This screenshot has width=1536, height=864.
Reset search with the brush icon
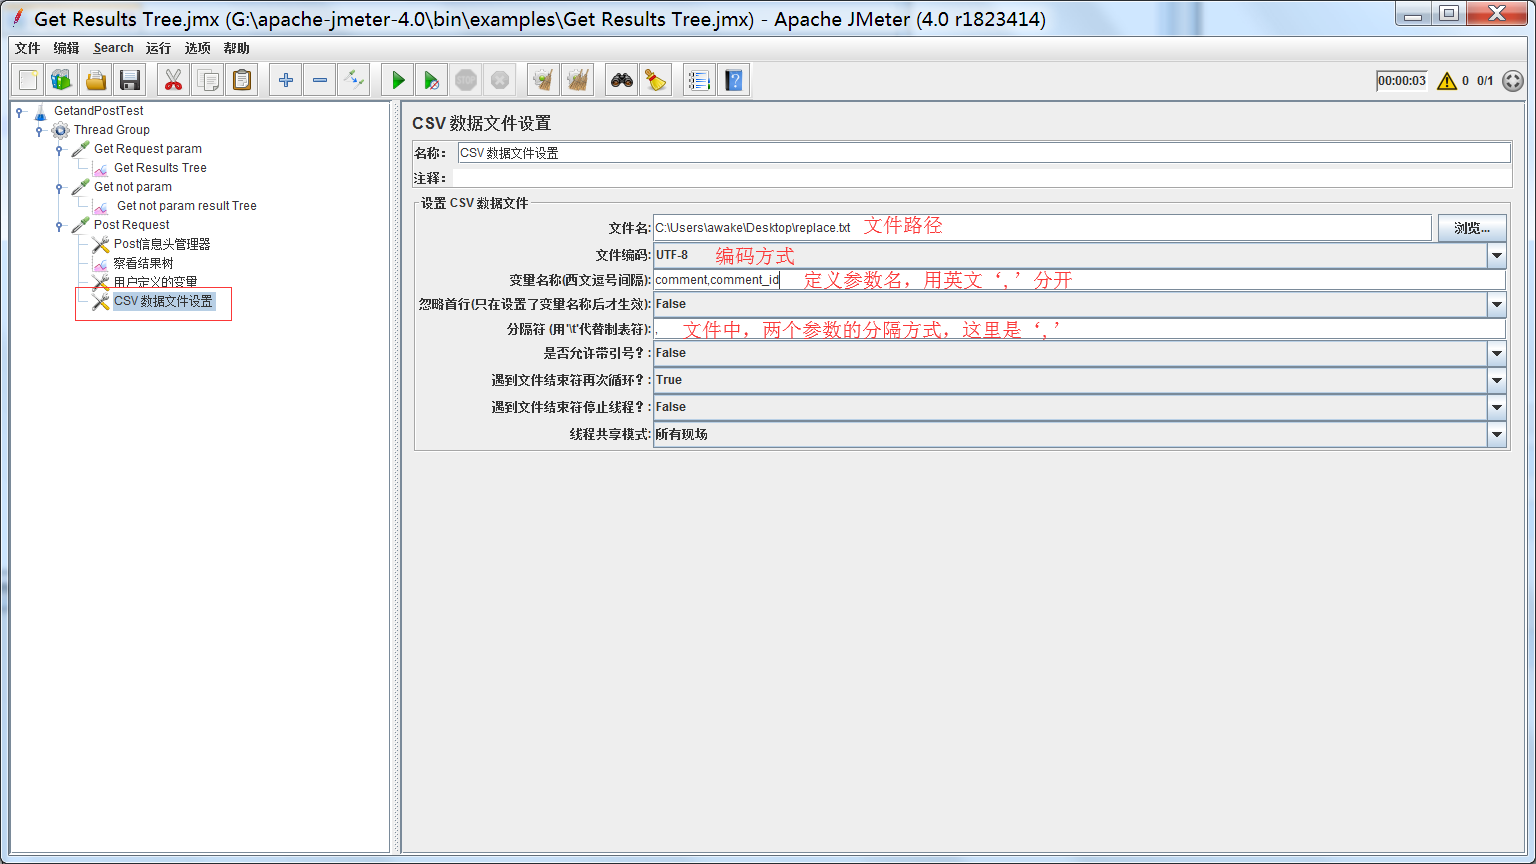pos(656,80)
